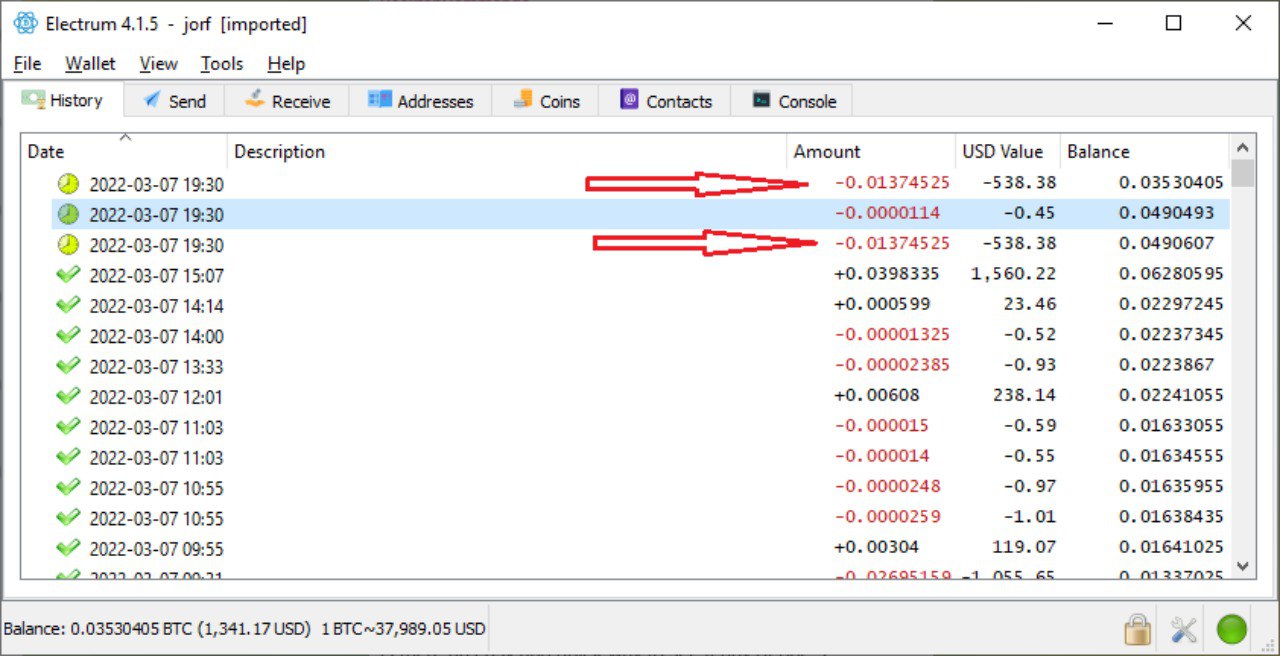The image size is (1280, 656).
Task: Click the checkmark icon on the 14:00 transaction
Action: (68, 335)
